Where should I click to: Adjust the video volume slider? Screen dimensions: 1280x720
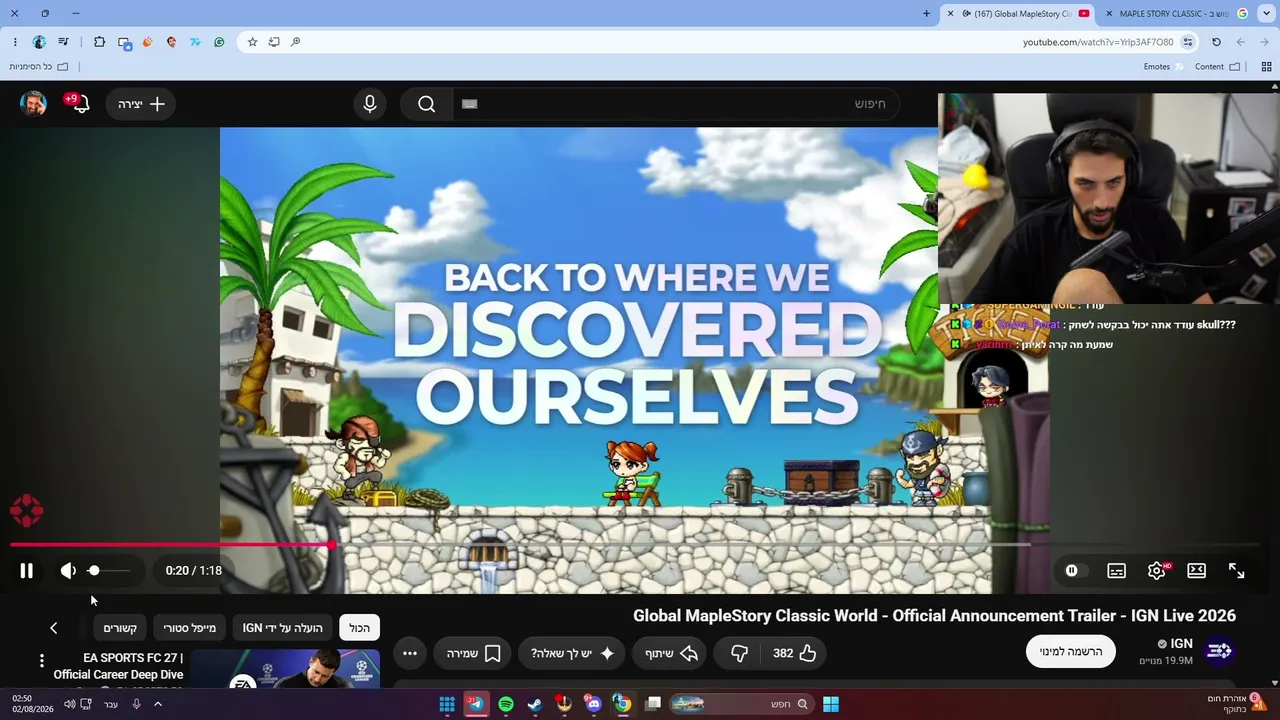pyautogui.click(x=108, y=571)
